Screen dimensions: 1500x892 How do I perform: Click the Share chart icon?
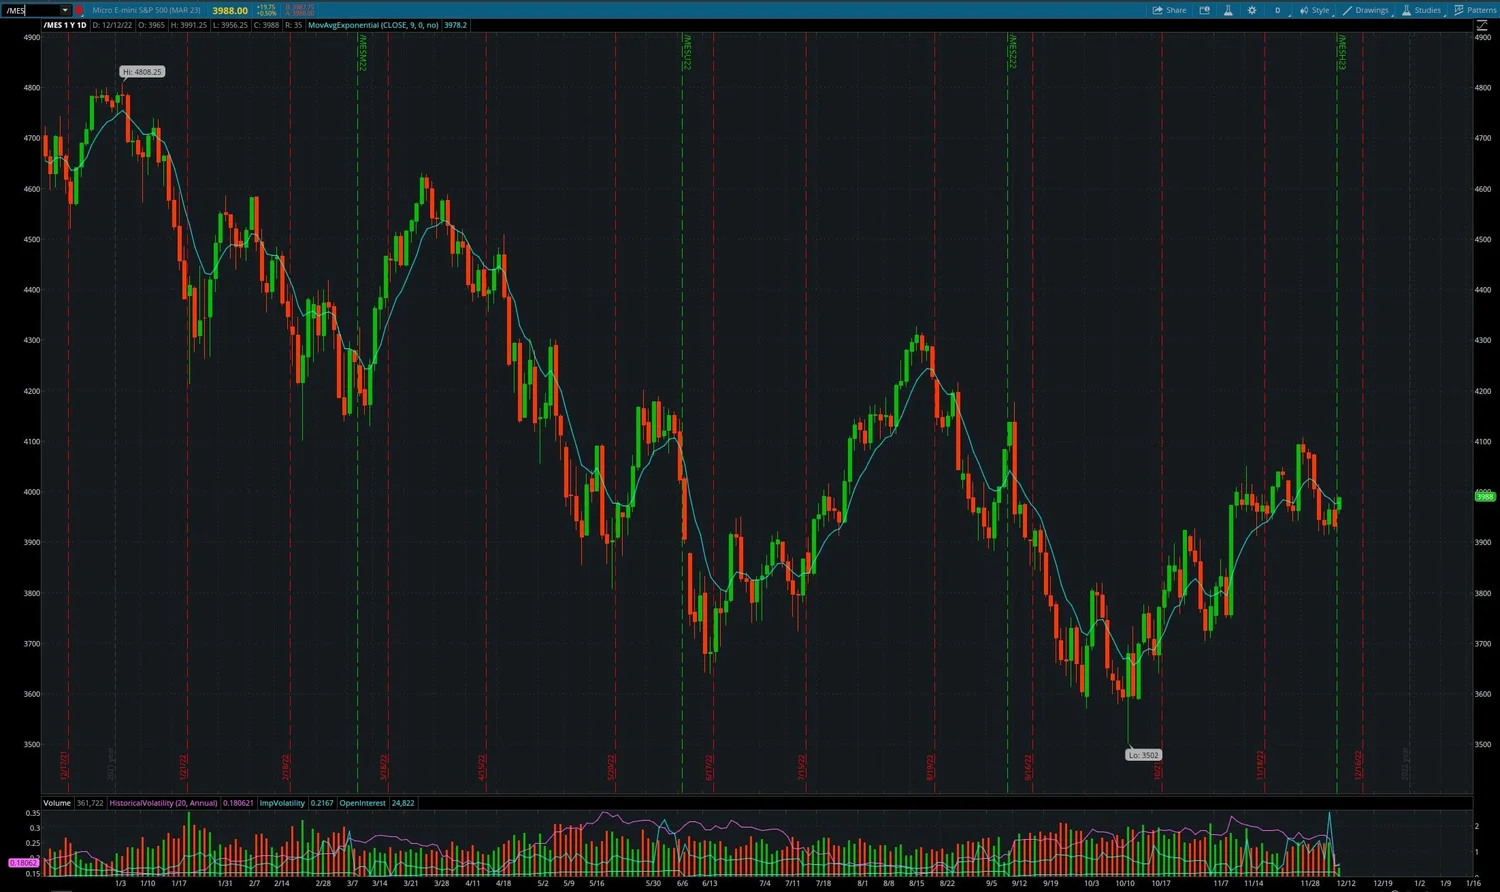coord(1170,10)
